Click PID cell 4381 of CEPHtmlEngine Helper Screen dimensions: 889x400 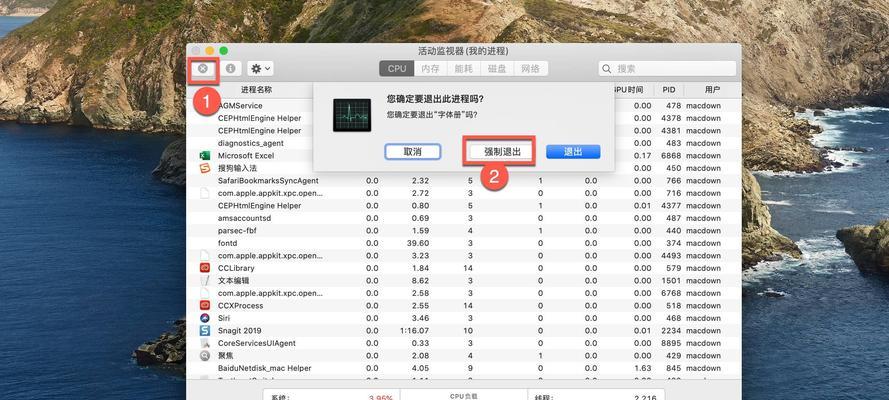pyautogui.click(x=671, y=131)
